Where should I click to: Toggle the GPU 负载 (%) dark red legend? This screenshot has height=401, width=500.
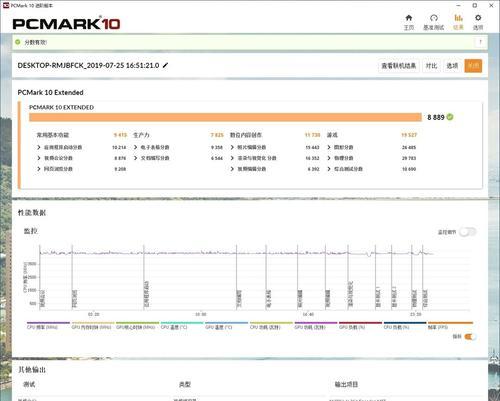[360, 325]
